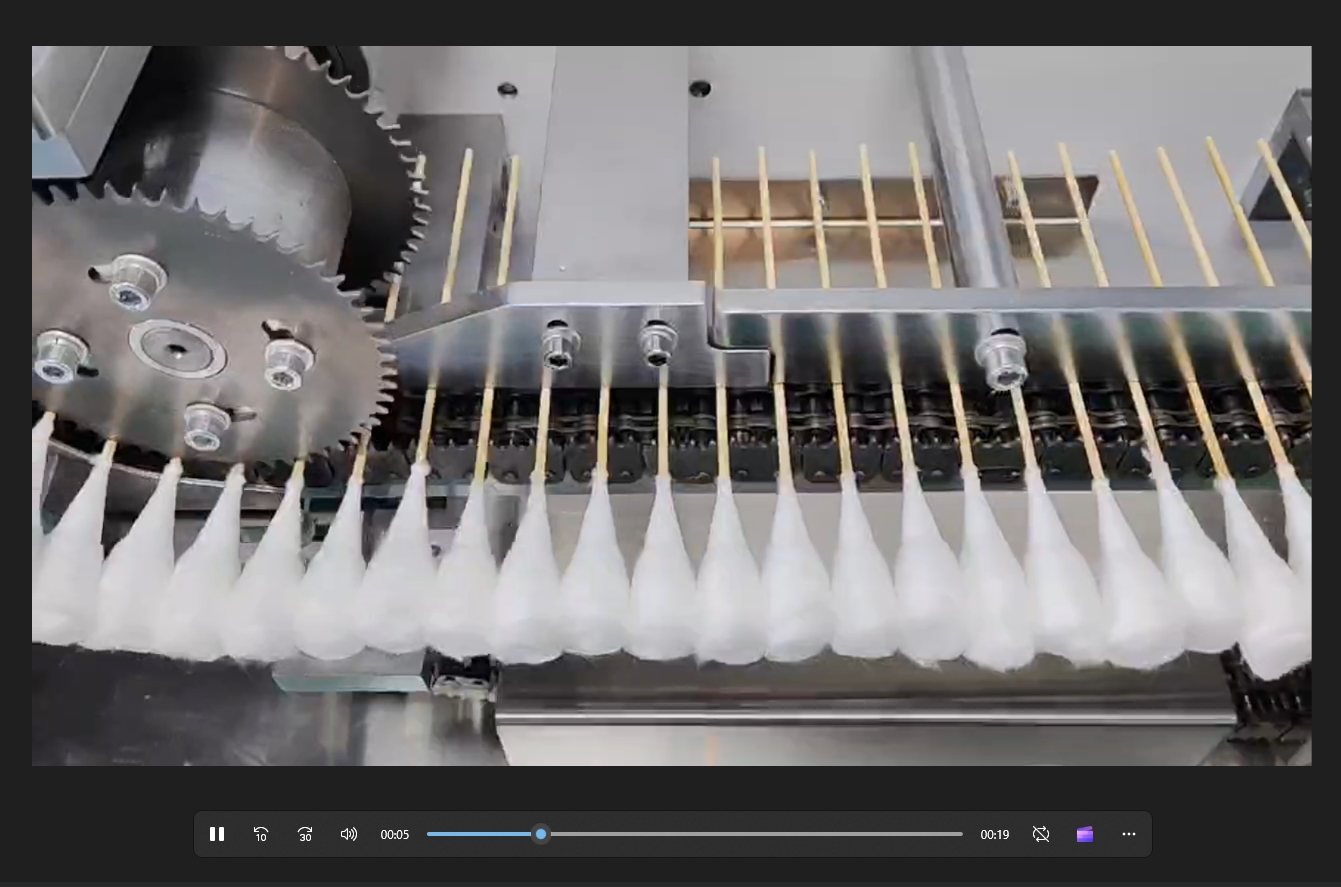This screenshot has width=1341, height=887.
Task: Click the 00:05 elapsed time label
Action: tap(395, 834)
